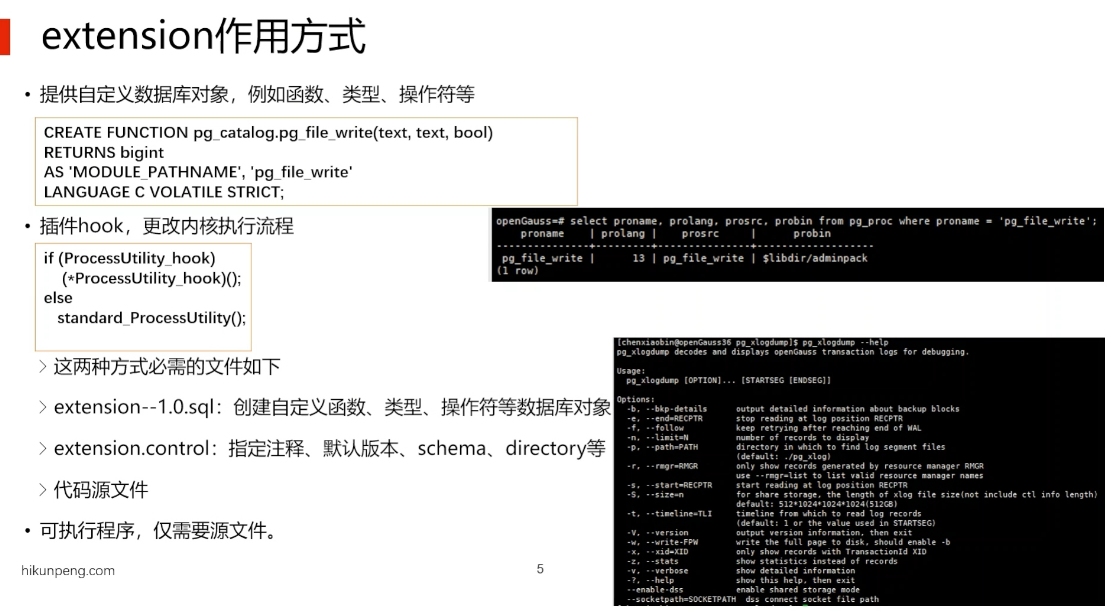Click the "-V, --version" option

click(657, 533)
